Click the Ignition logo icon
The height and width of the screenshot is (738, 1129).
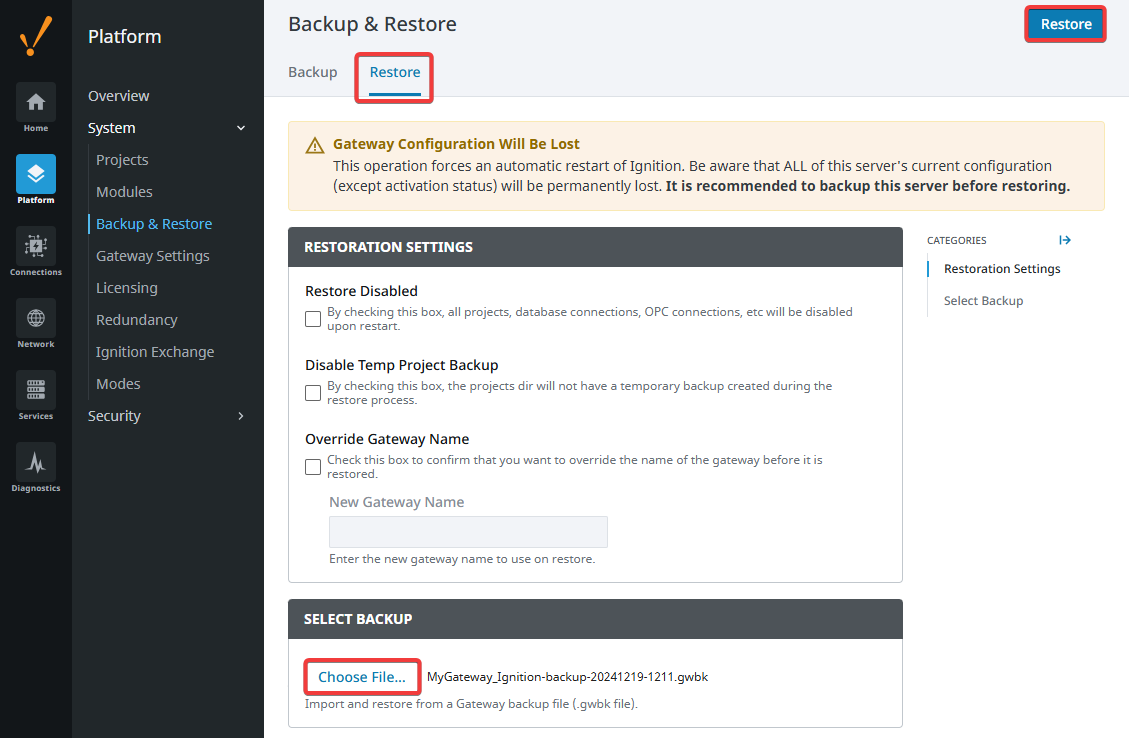(x=35, y=36)
